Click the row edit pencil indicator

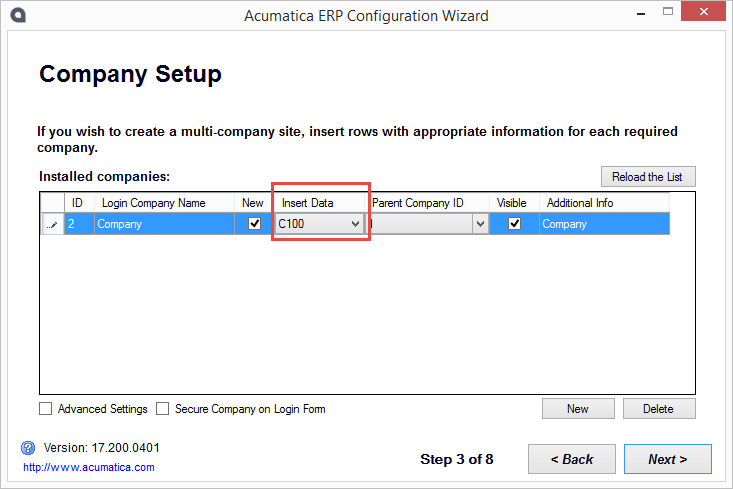tap(52, 224)
